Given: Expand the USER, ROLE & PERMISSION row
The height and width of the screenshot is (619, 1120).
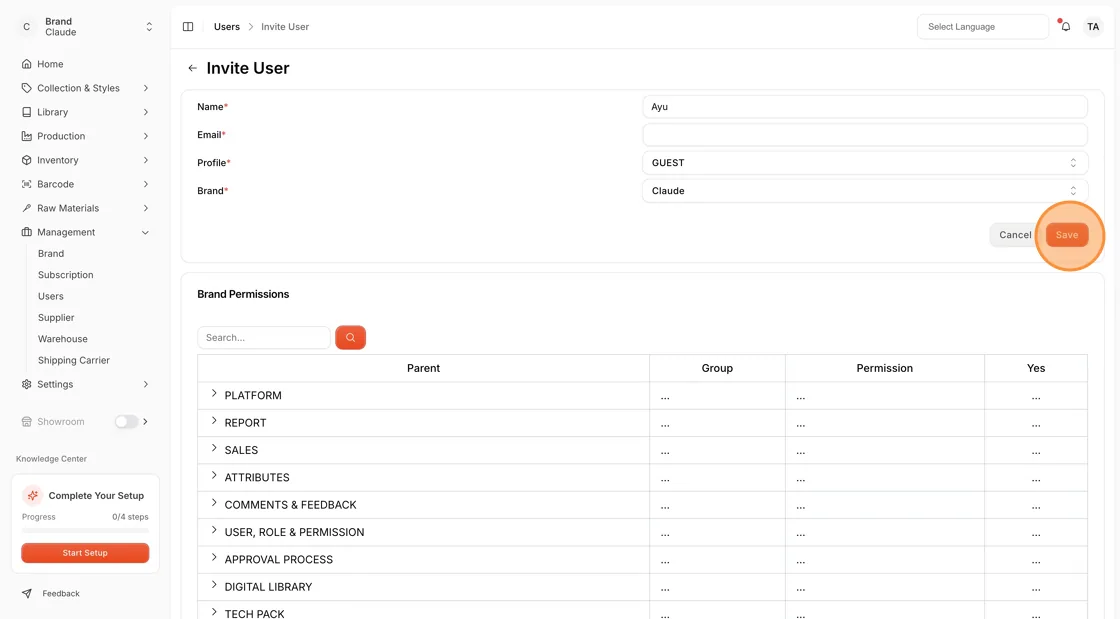Looking at the screenshot, I should [x=214, y=530].
